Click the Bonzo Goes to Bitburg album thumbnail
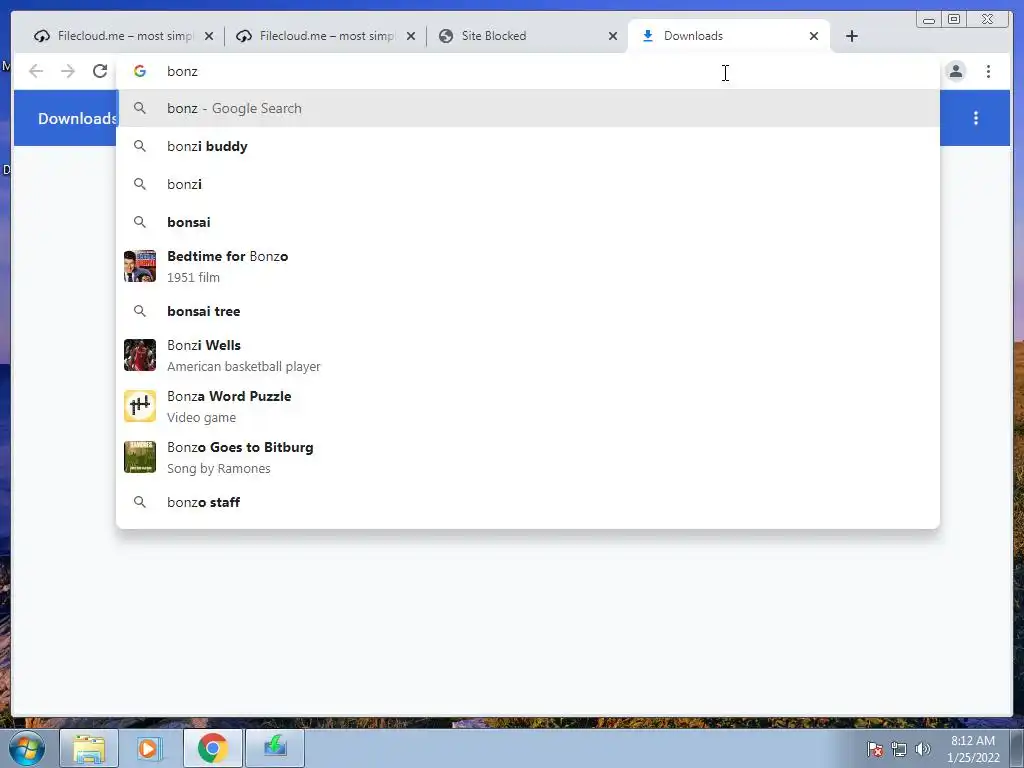 [140, 457]
